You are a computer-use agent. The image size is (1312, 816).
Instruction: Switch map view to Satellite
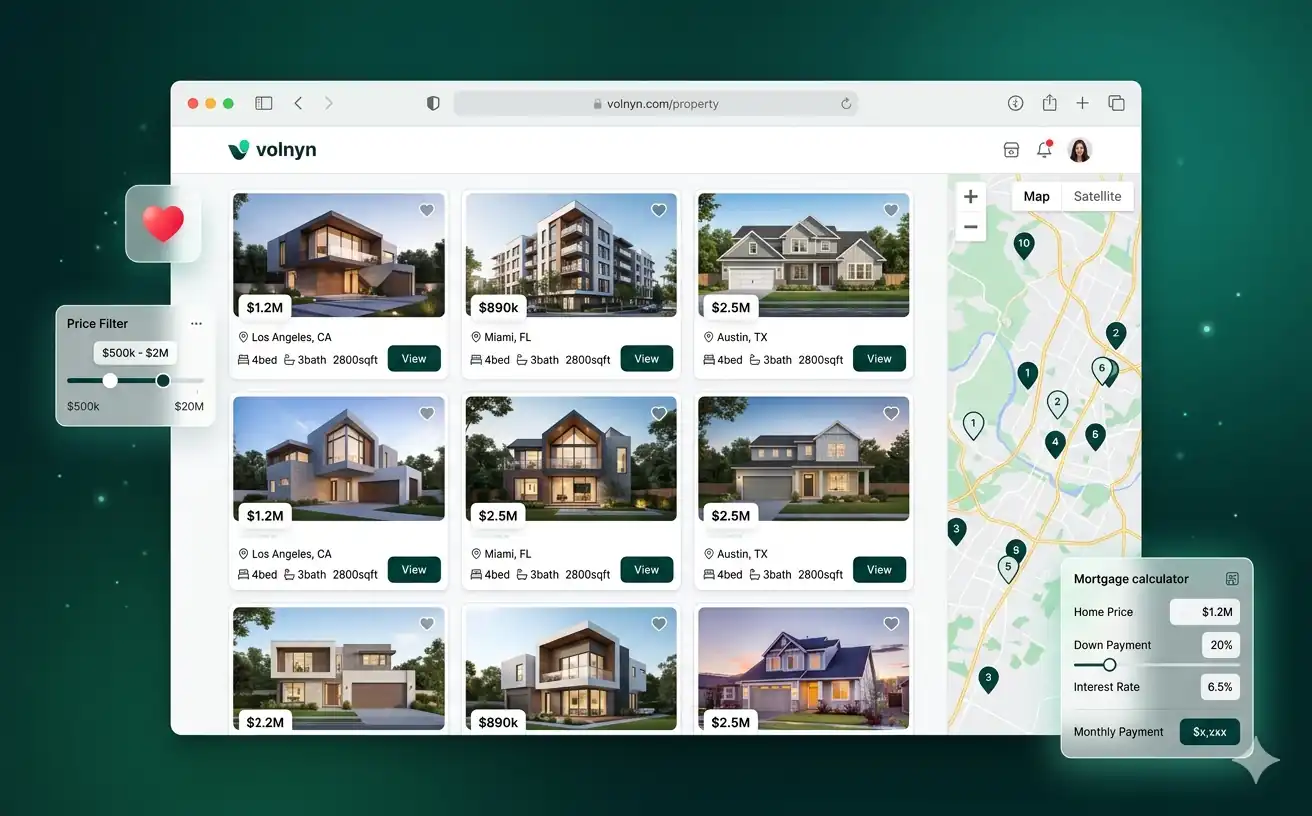1097,196
